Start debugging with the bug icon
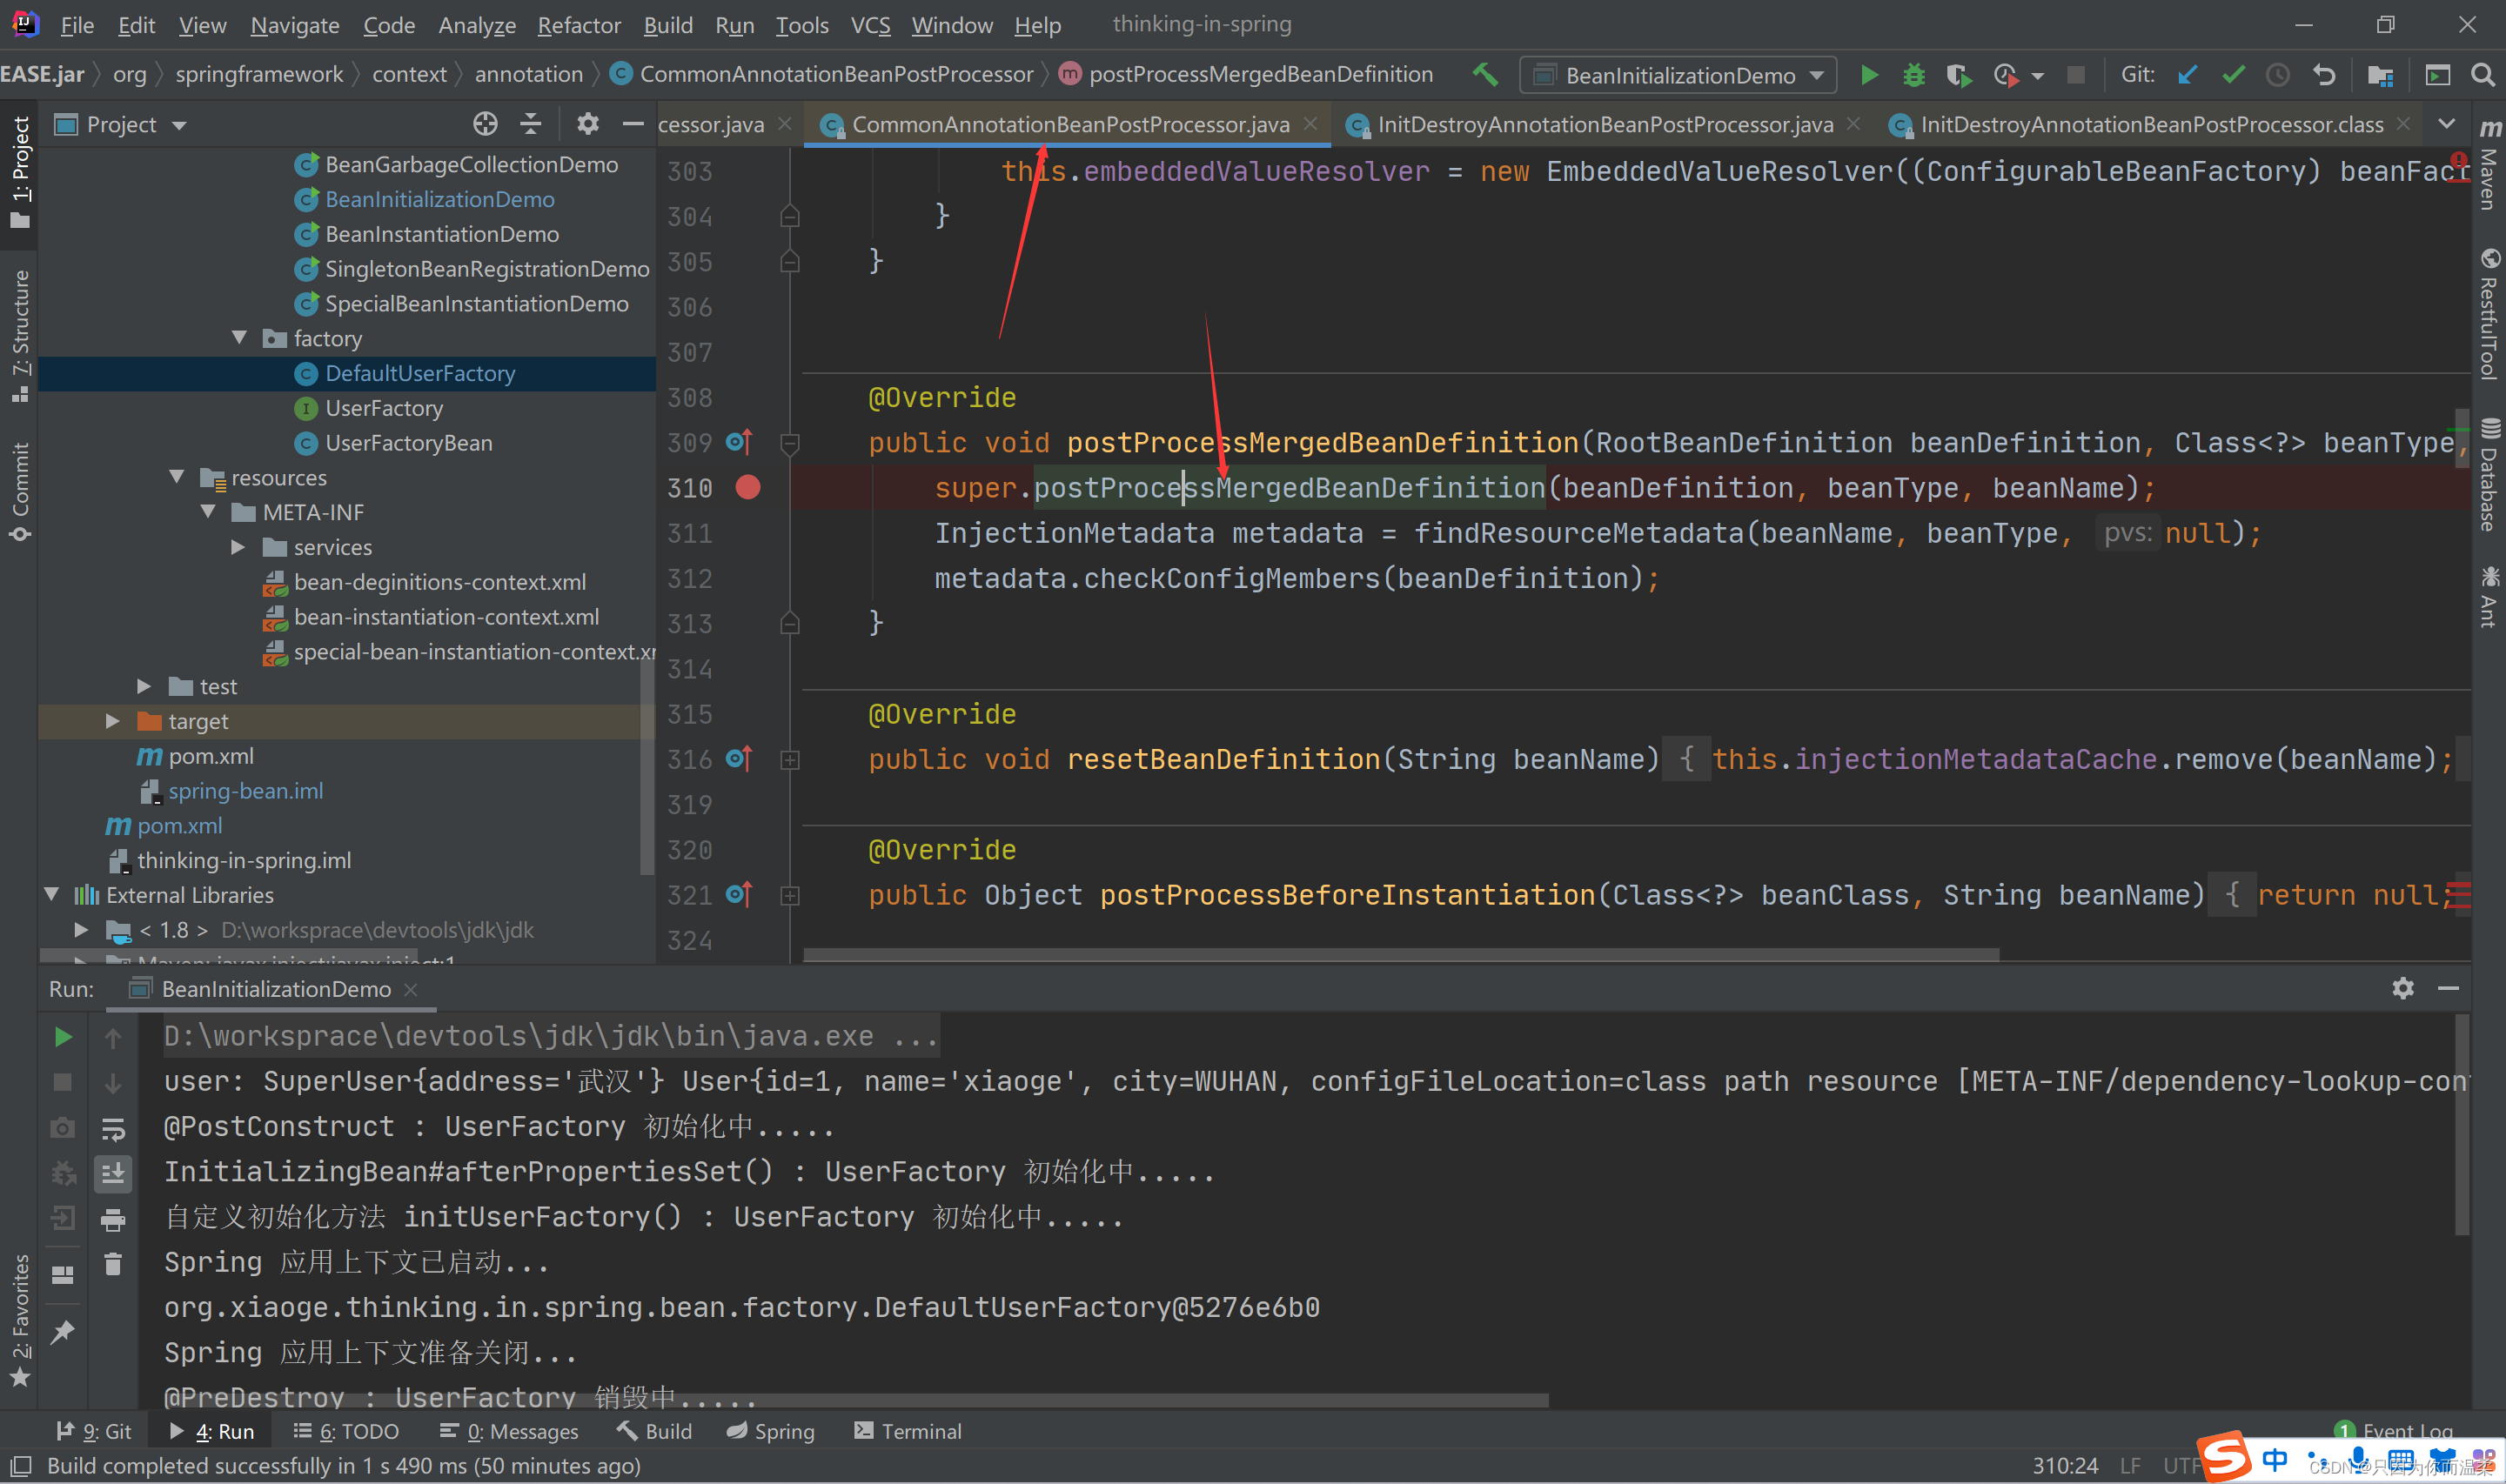 (x=1913, y=75)
